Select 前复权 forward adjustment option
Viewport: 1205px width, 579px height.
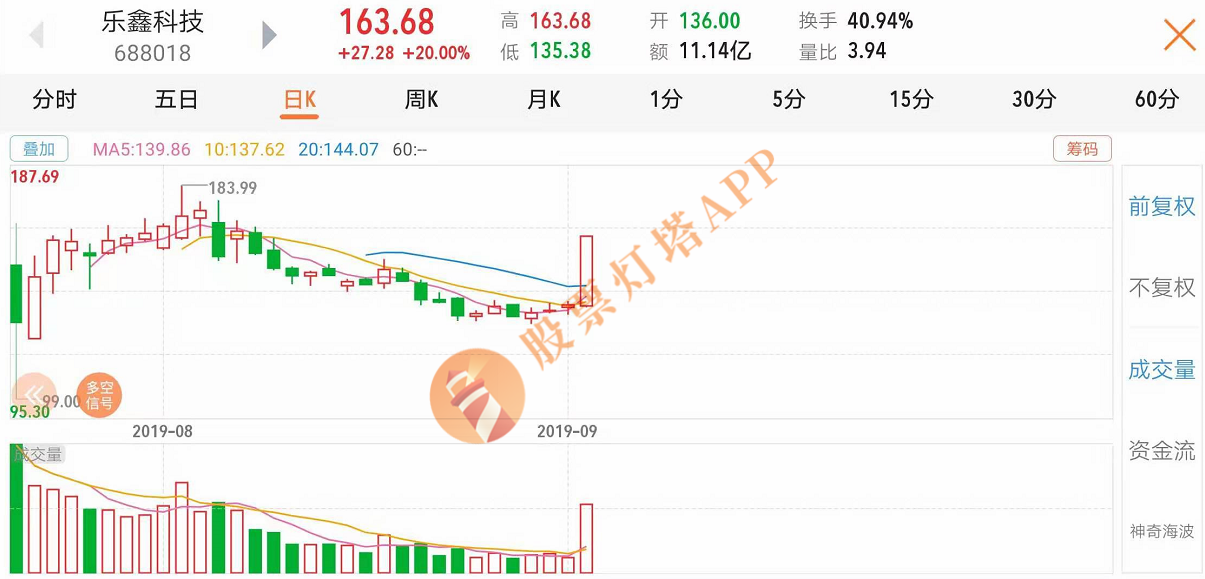click(1162, 207)
